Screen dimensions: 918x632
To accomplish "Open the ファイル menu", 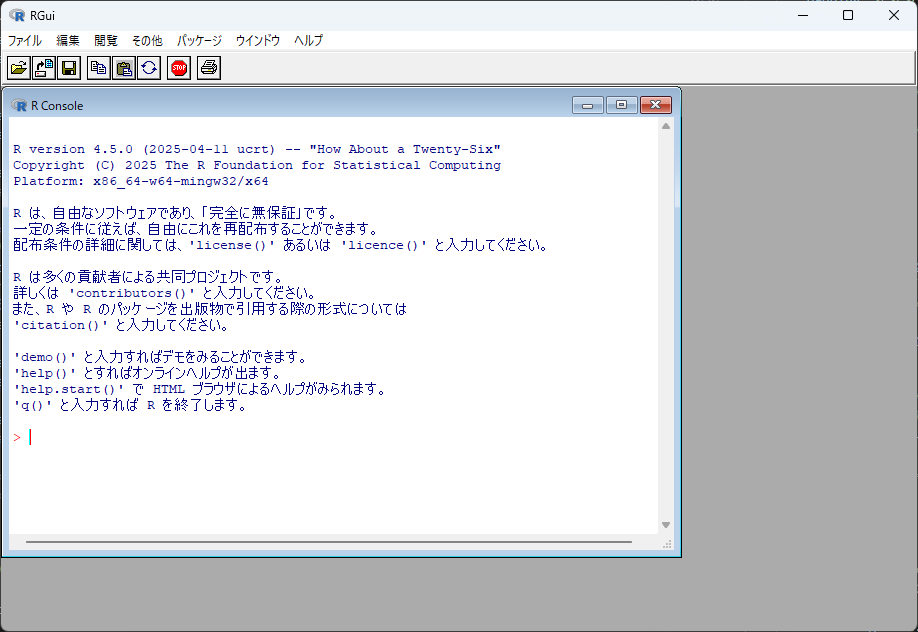I will [25, 41].
